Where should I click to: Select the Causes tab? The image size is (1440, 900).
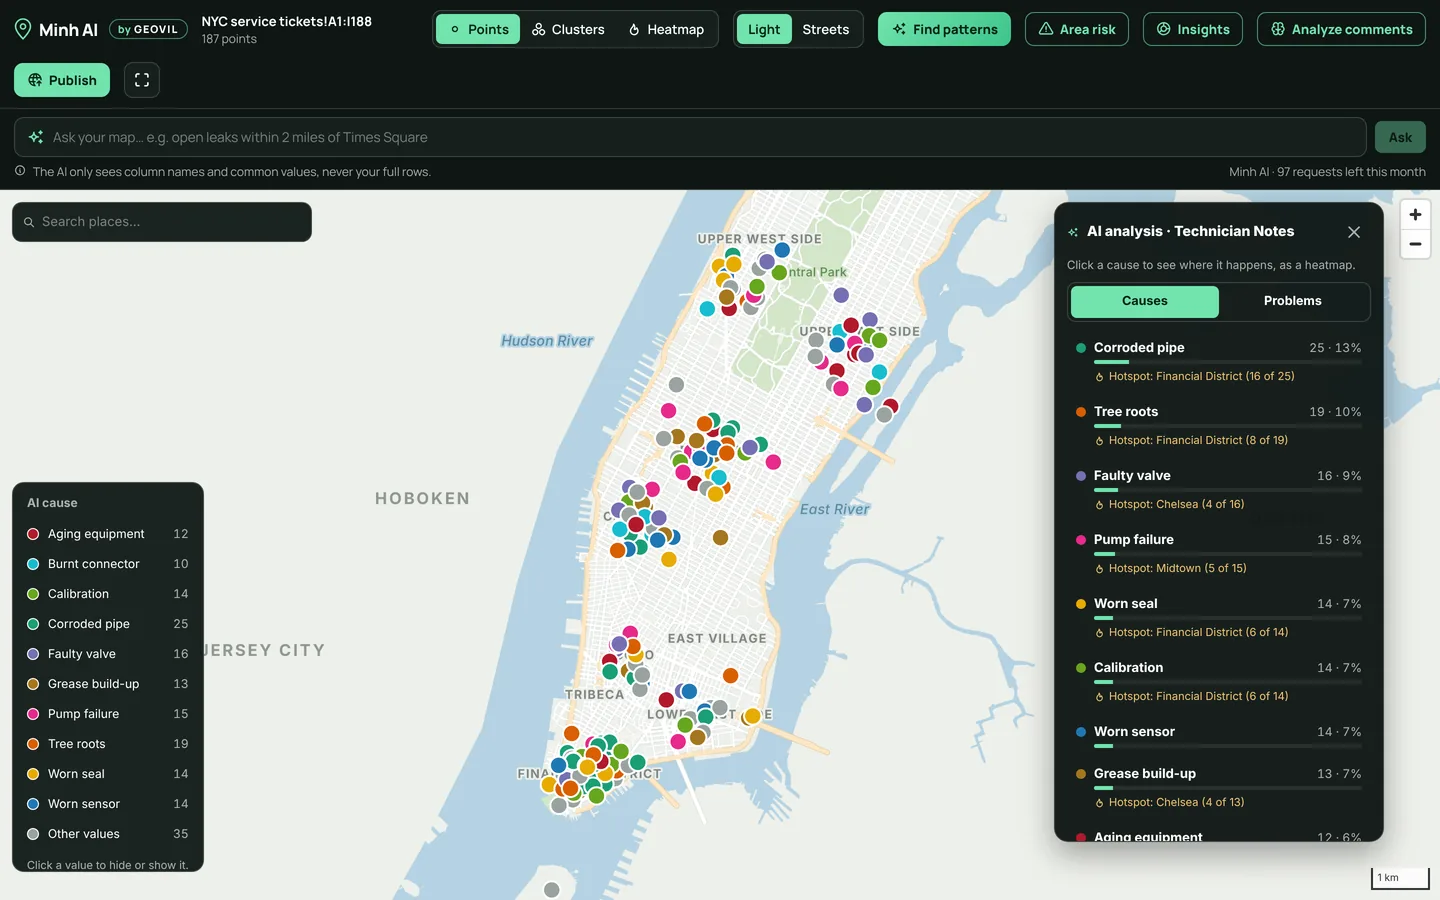[x=1145, y=301]
